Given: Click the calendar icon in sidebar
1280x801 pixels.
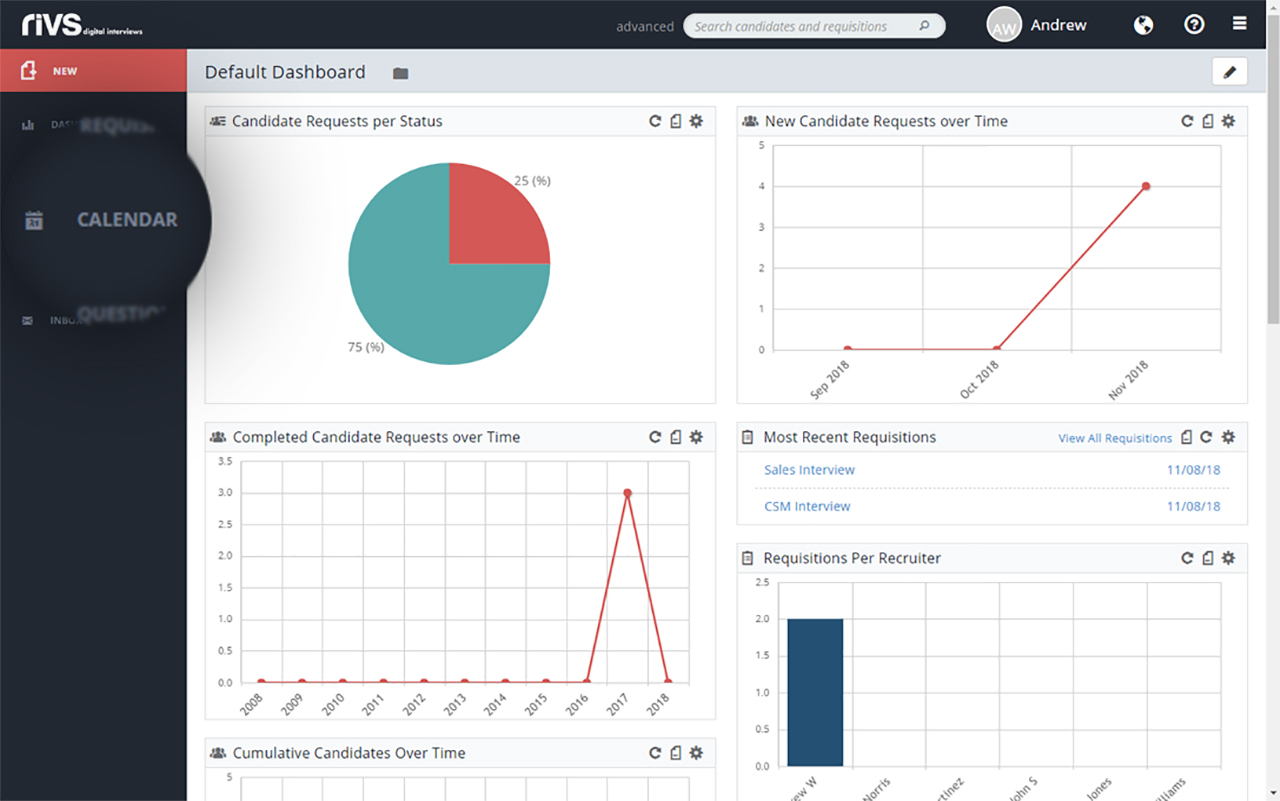Looking at the screenshot, I should coord(34,220).
